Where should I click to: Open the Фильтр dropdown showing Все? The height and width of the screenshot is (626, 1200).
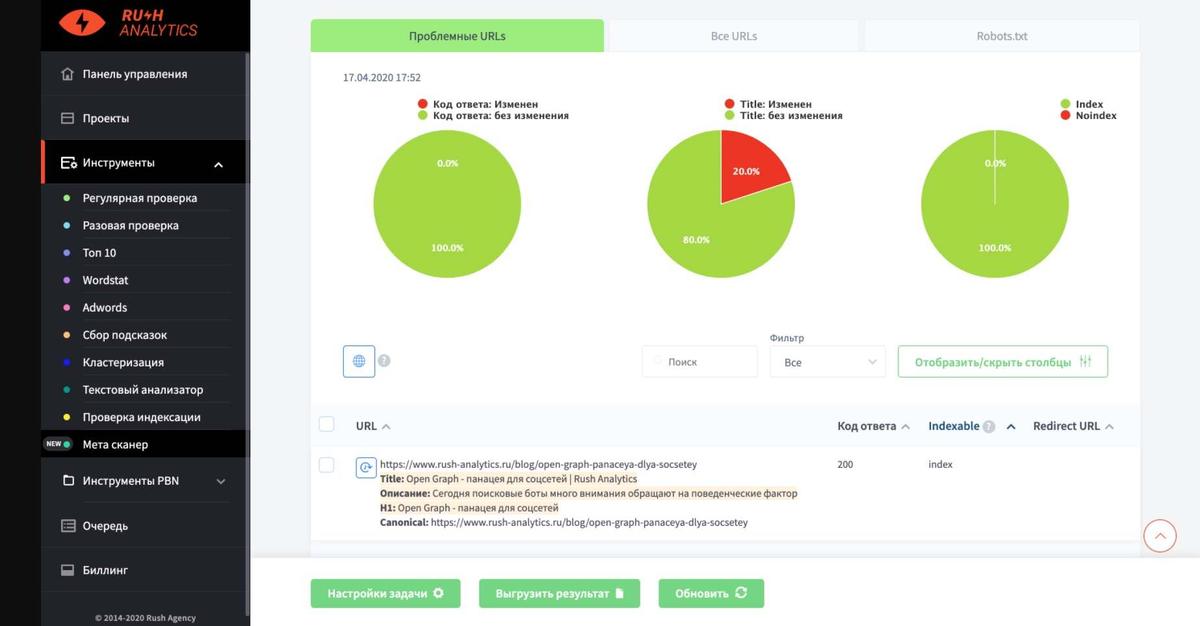pyautogui.click(x=827, y=361)
